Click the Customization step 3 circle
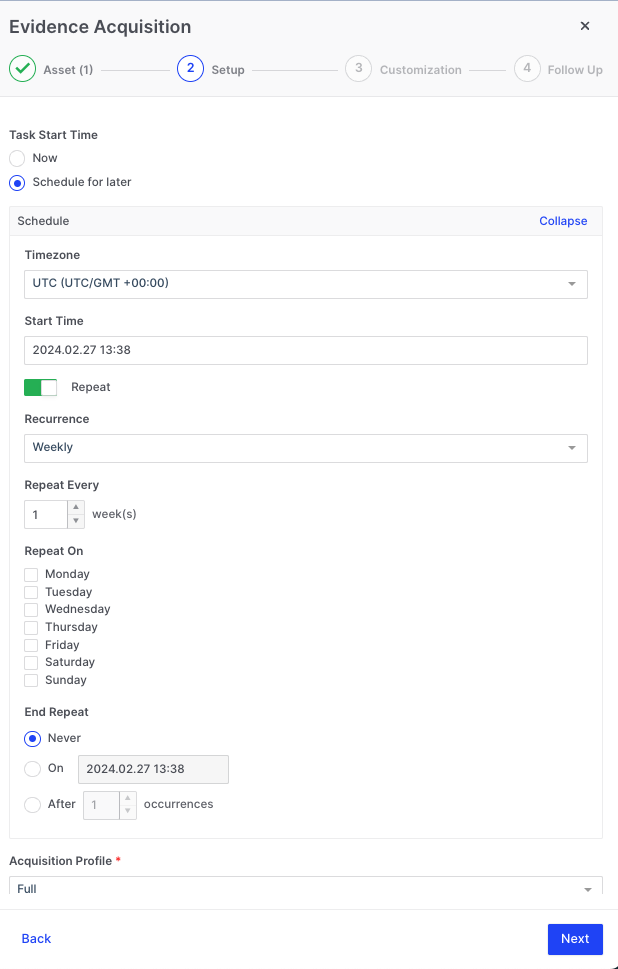The width and height of the screenshot is (618, 969). [x=358, y=69]
